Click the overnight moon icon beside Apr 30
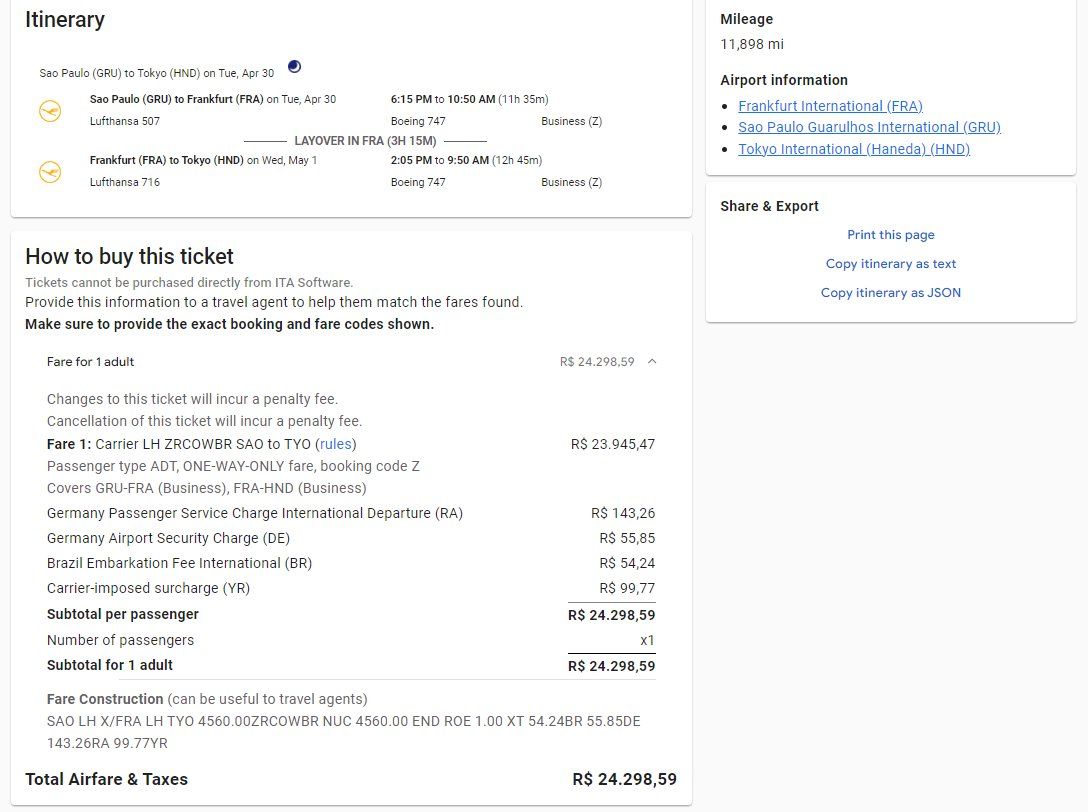 [x=294, y=67]
